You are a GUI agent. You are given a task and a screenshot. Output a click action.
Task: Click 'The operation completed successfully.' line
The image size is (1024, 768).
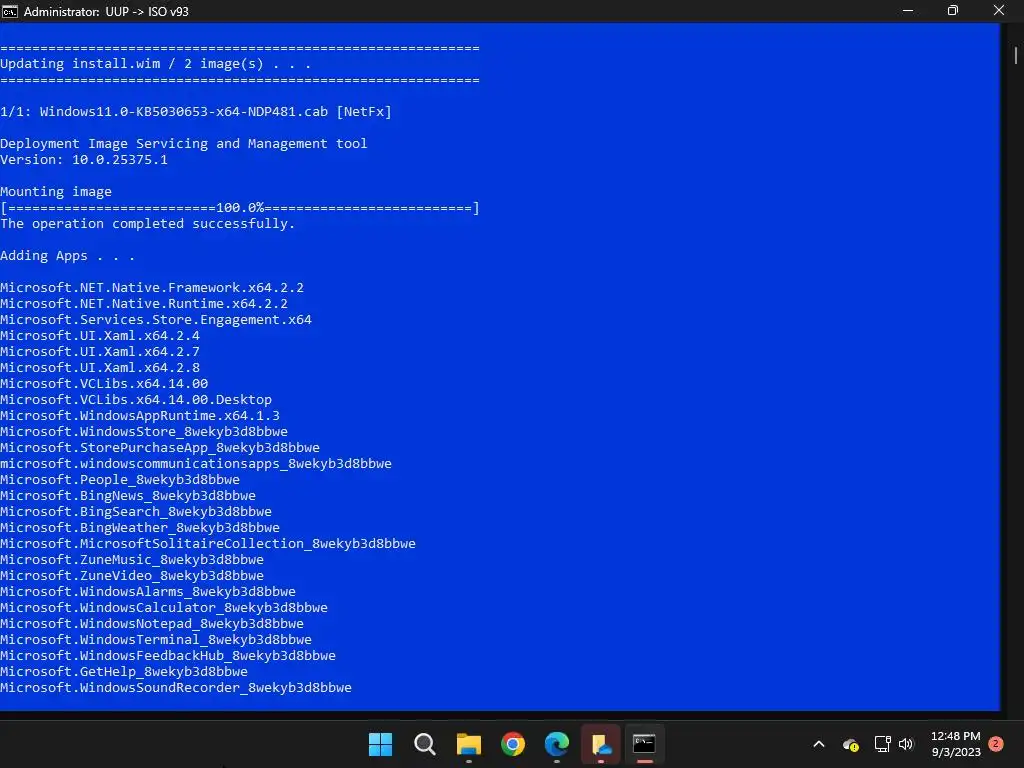click(148, 224)
